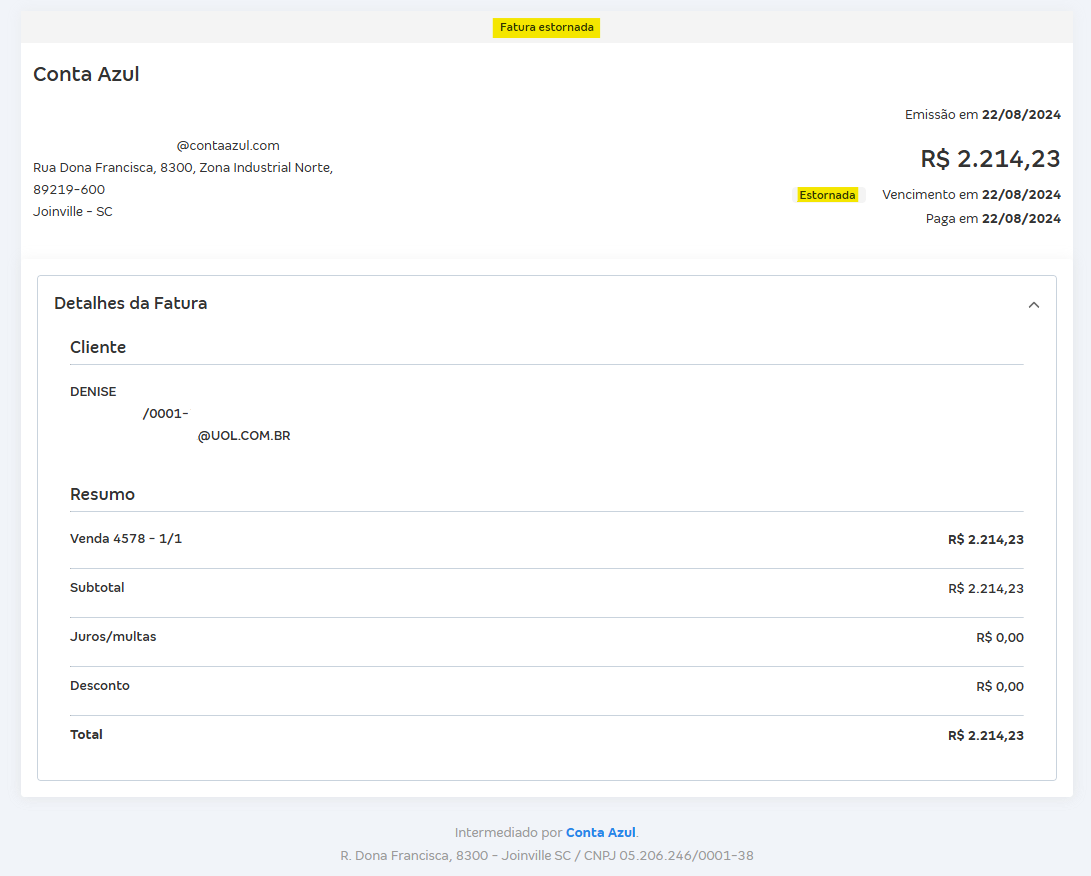This screenshot has height=876, width=1091.
Task: Click the @contaazul.com email address
Action: [228, 146]
